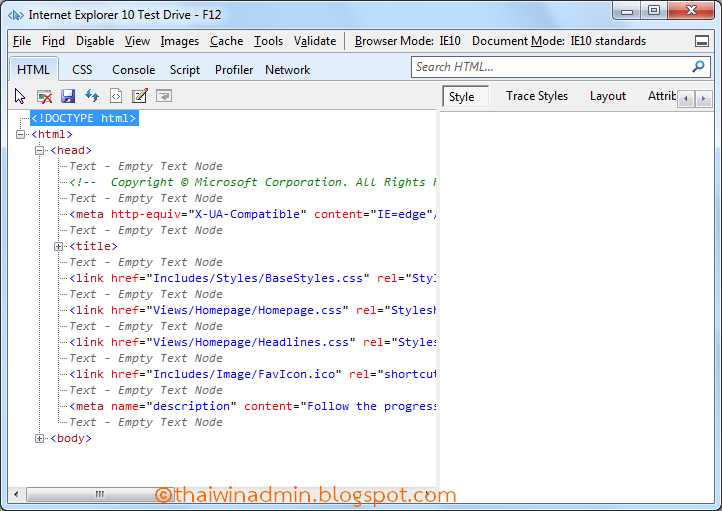Toggle the Word wrap icon
This screenshot has height=511, width=722.
[164, 96]
